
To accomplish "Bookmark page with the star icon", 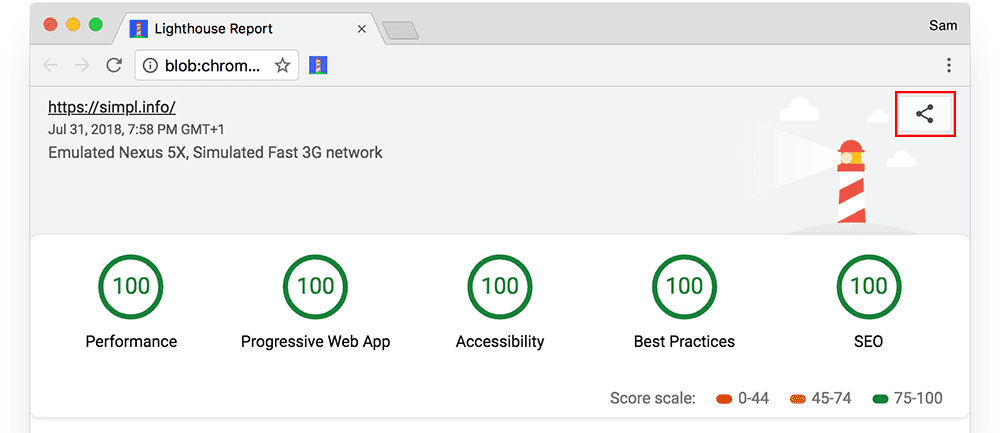I will (x=282, y=65).
